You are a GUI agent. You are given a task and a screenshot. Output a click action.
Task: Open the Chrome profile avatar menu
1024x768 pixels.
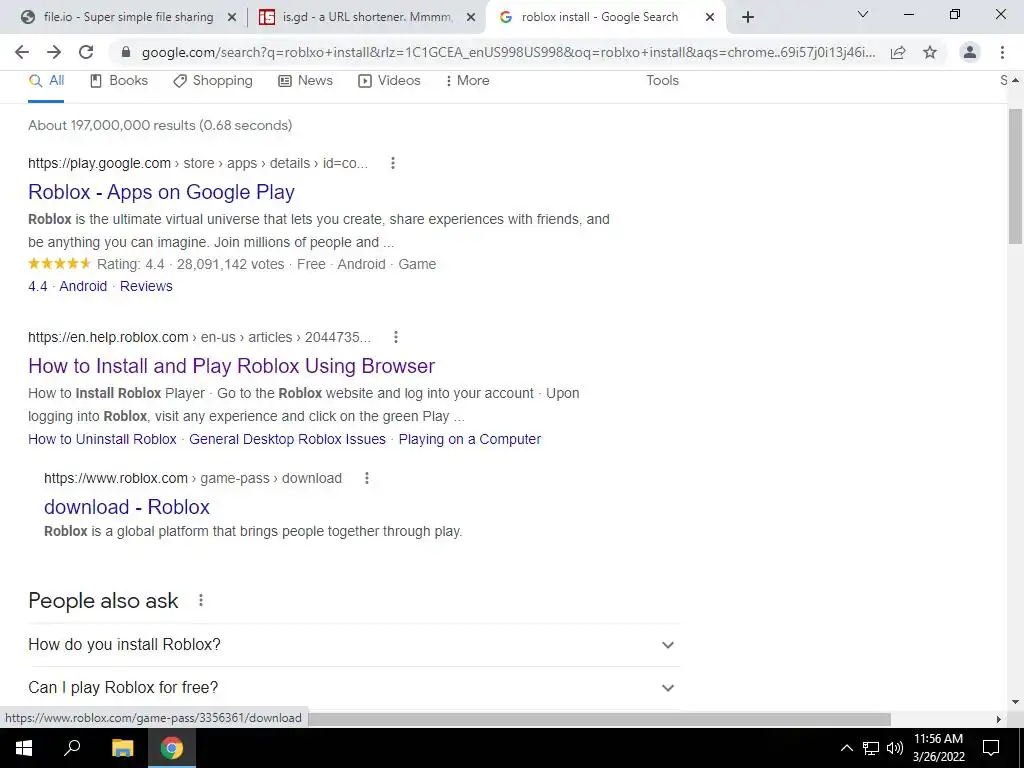coord(970,52)
